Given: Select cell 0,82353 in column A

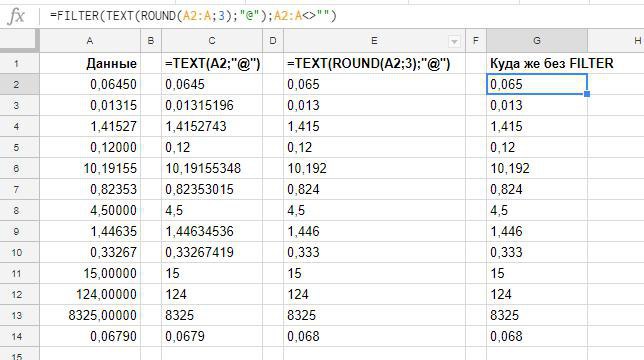Looking at the screenshot, I should (x=90, y=189).
